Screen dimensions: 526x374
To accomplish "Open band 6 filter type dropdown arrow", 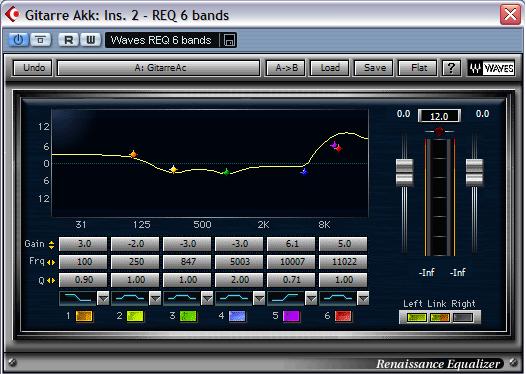I will point(363,298).
